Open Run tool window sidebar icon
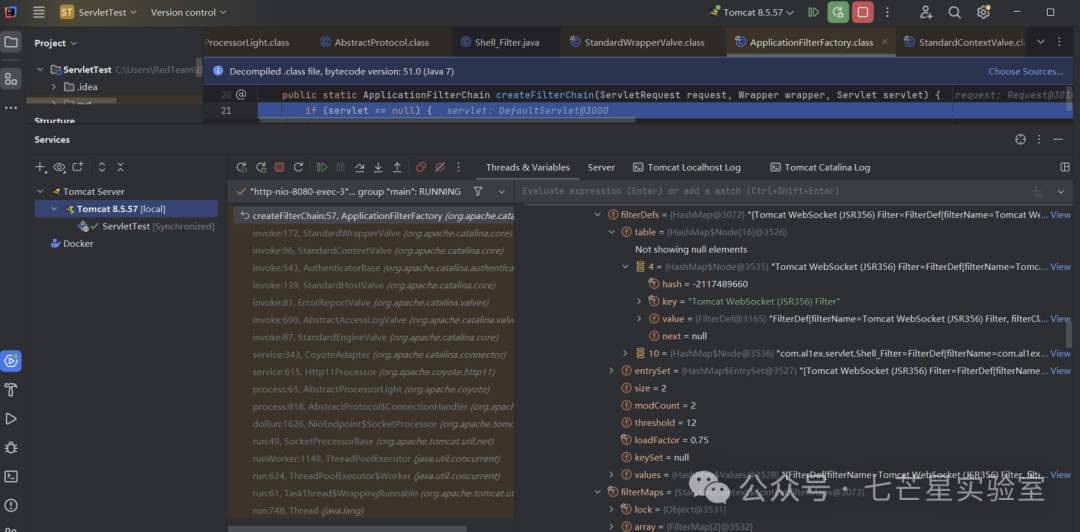The image size is (1080, 532). pos(11,418)
